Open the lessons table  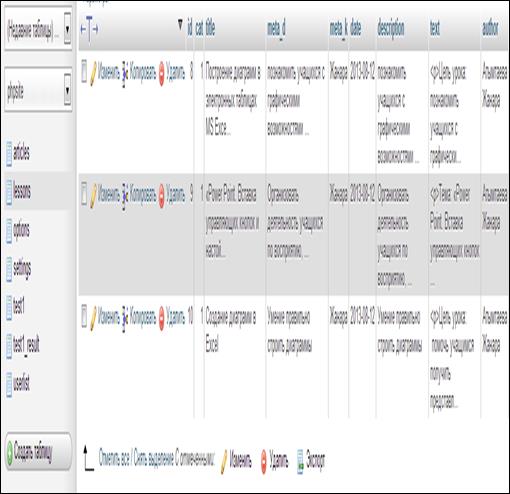point(22,191)
